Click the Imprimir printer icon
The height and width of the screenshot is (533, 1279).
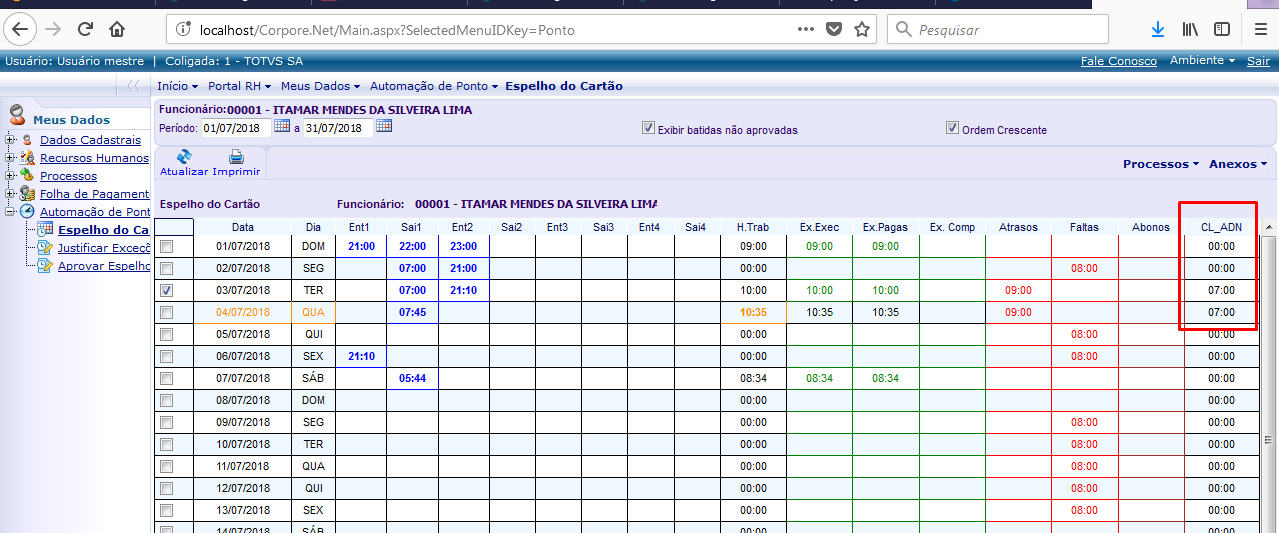pos(236,157)
